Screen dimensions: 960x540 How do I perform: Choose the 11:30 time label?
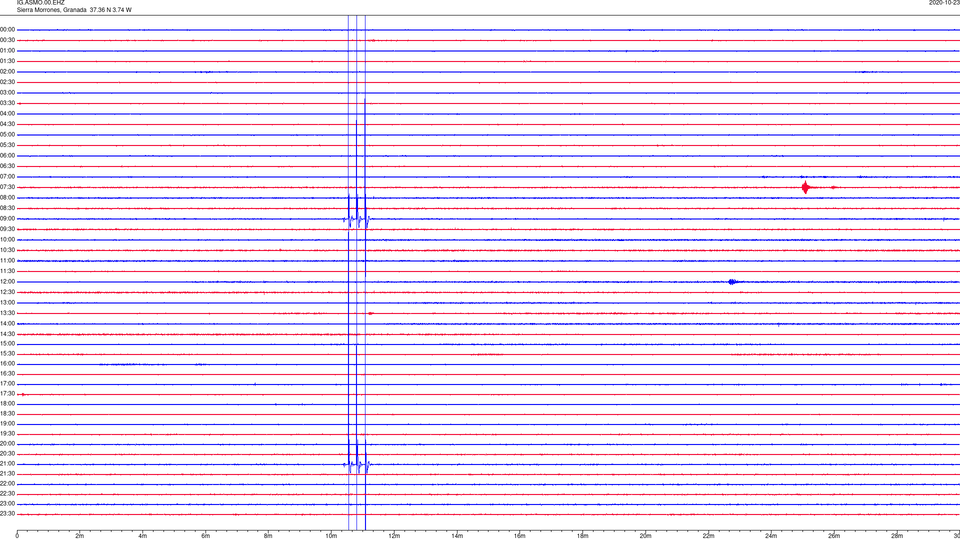click(x=7, y=271)
